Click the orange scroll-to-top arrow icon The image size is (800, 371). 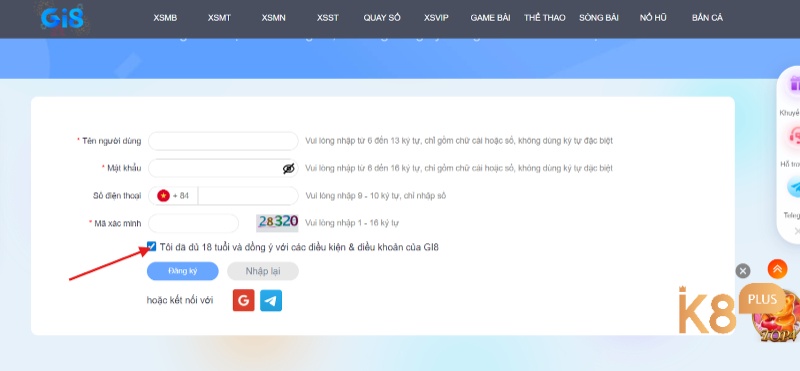pyautogui.click(x=777, y=269)
